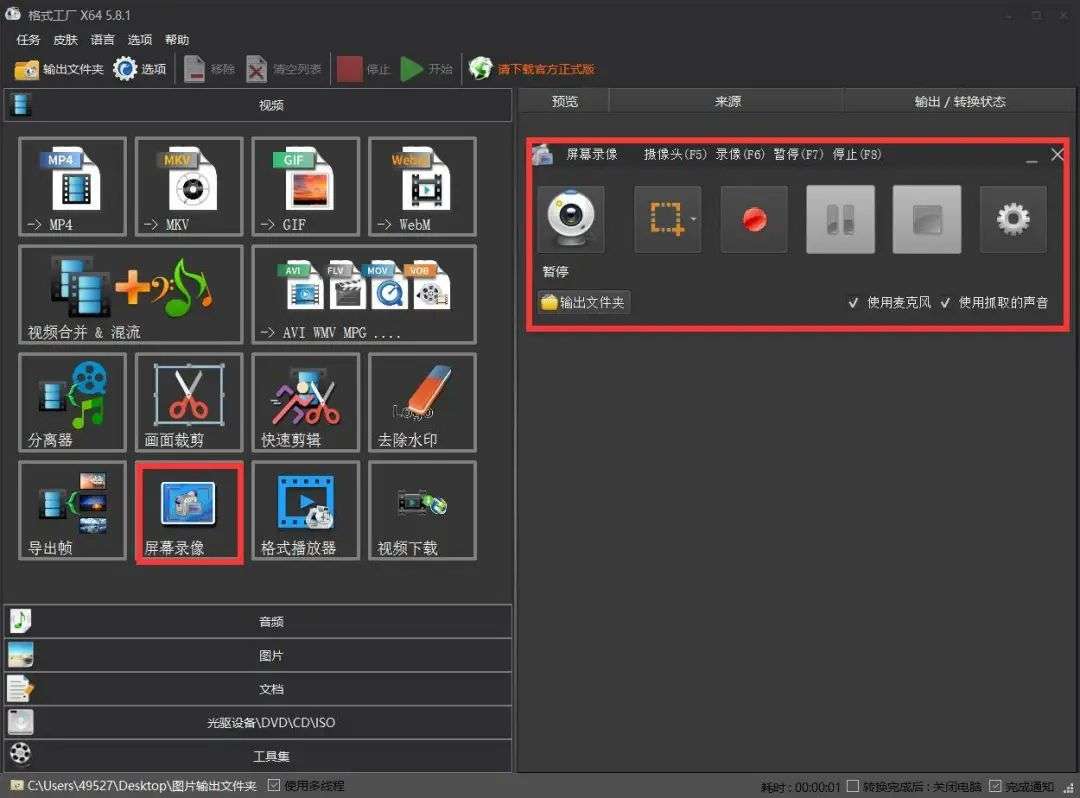Select the MP4 conversion icon
The width and height of the screenshot is (1080, 798).
[72, 187]
